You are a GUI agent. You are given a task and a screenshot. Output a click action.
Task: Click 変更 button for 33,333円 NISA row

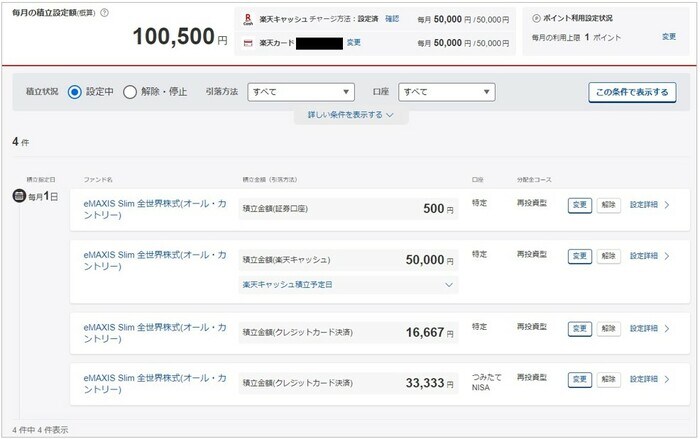[580, 380]
